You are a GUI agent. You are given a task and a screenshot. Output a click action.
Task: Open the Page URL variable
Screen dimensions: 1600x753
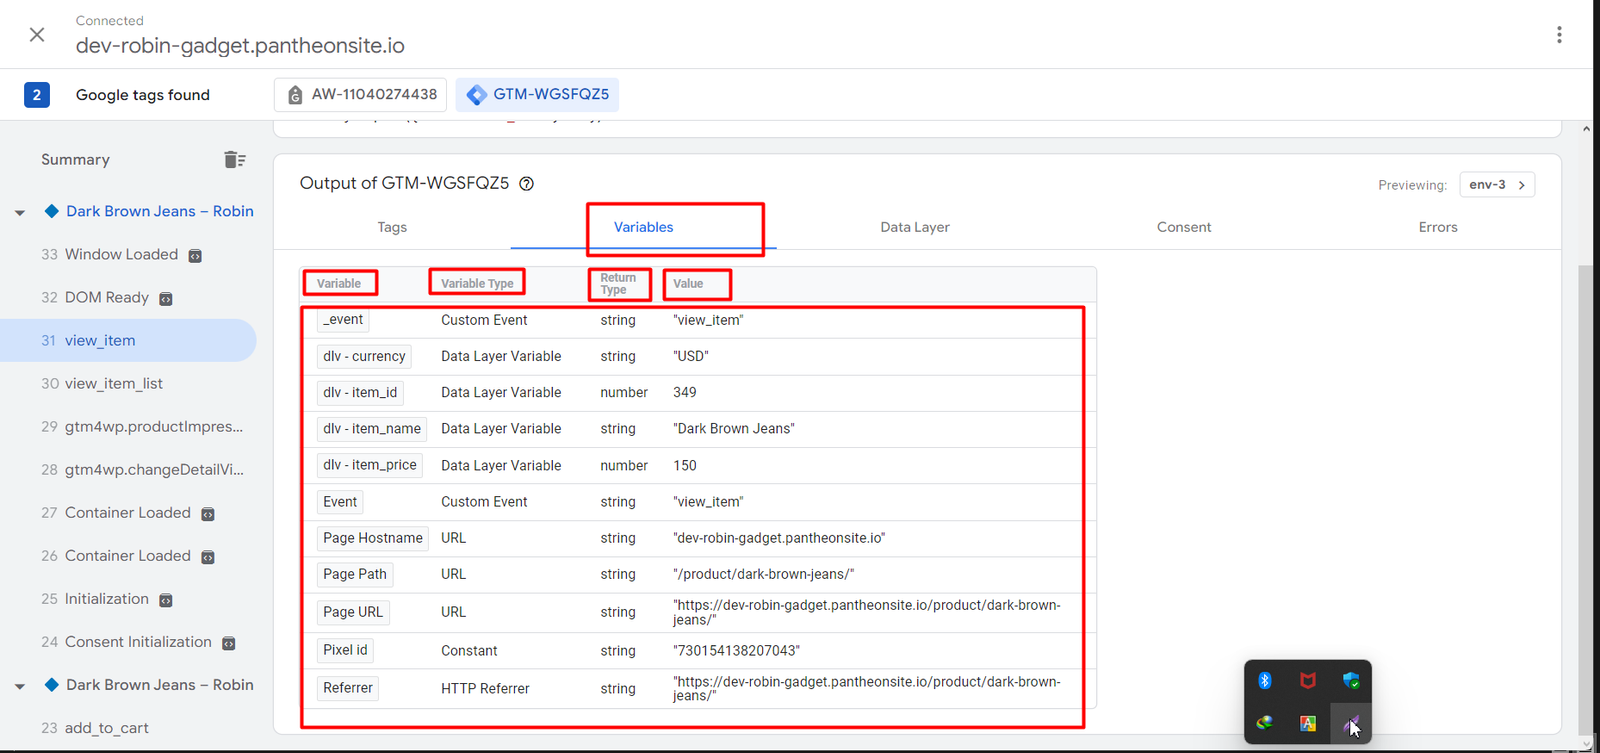coord(353,612)
